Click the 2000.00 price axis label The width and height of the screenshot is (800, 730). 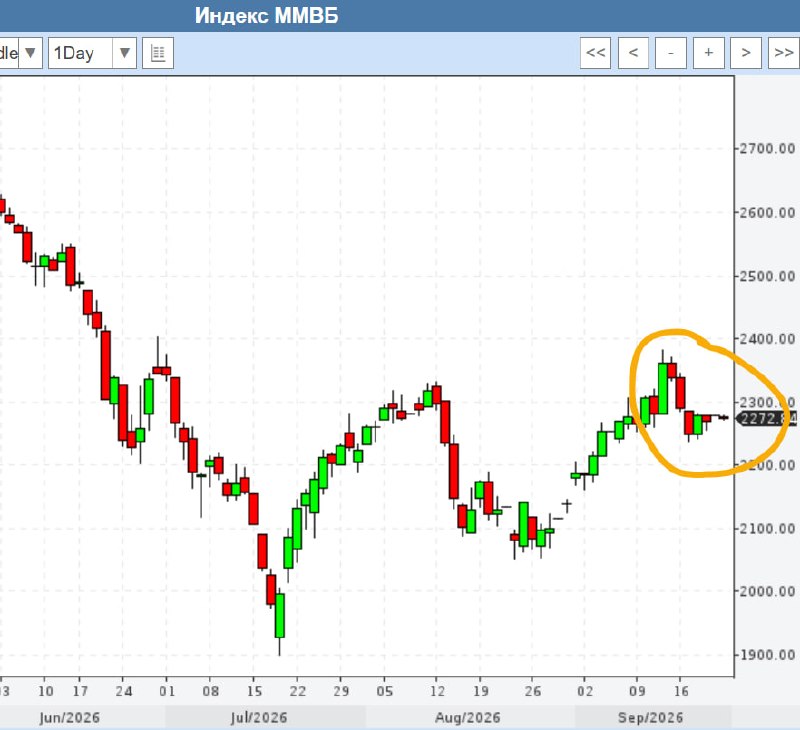click(767, 591)
